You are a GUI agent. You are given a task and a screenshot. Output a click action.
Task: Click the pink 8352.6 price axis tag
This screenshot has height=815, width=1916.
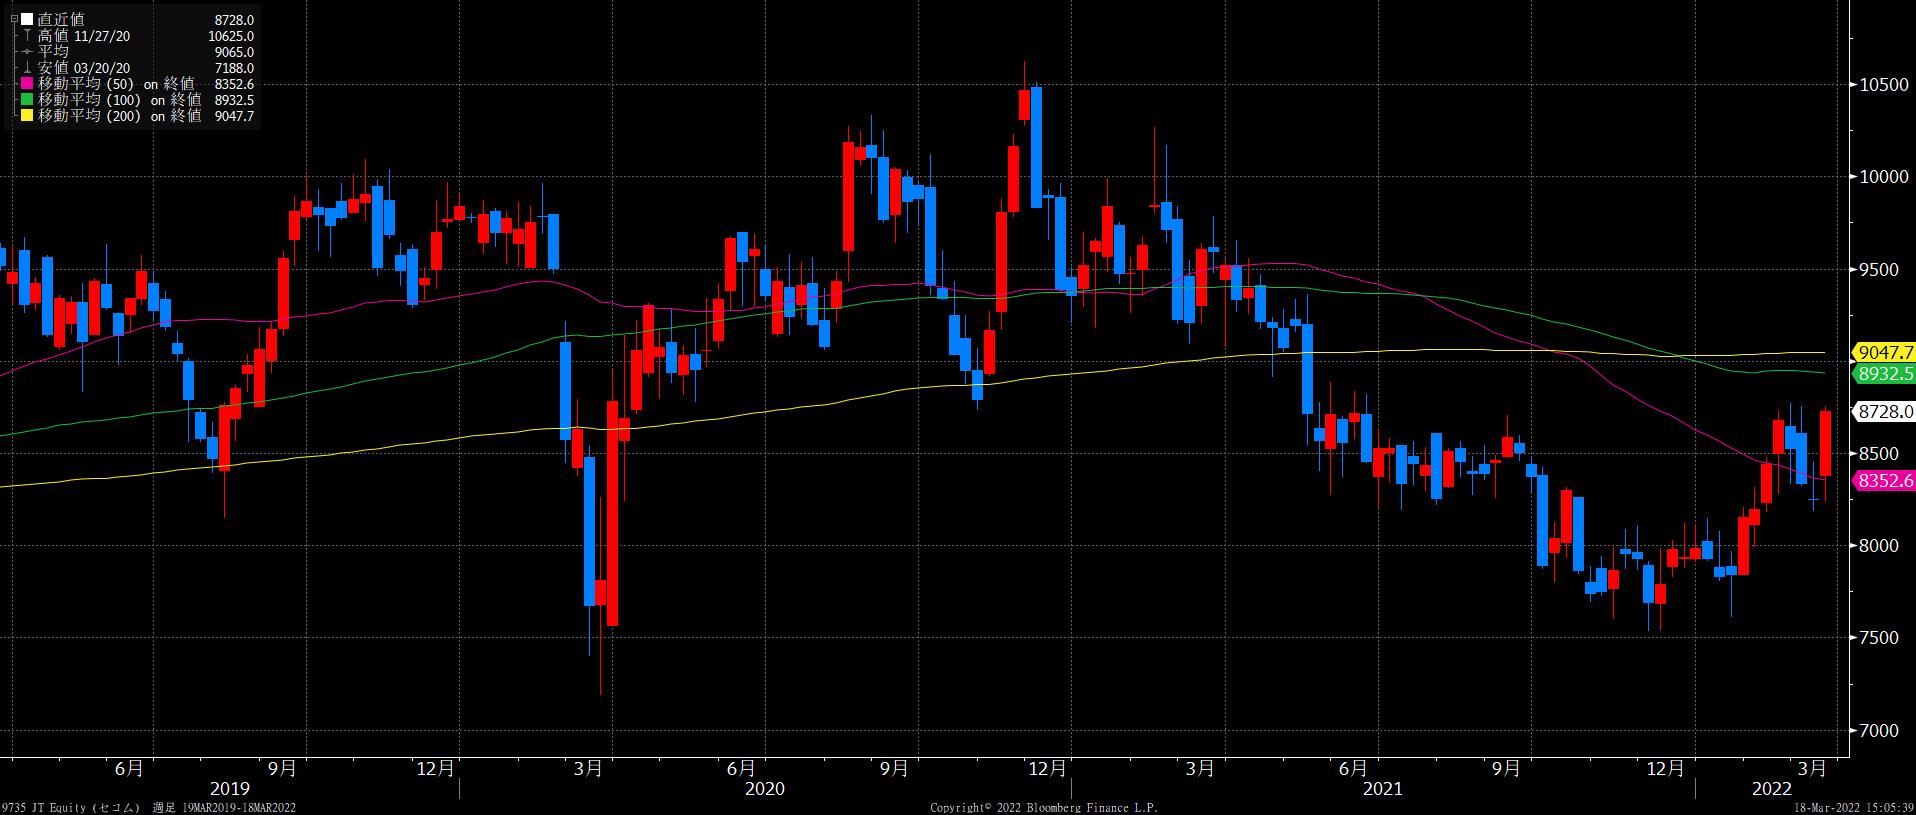1884,481
